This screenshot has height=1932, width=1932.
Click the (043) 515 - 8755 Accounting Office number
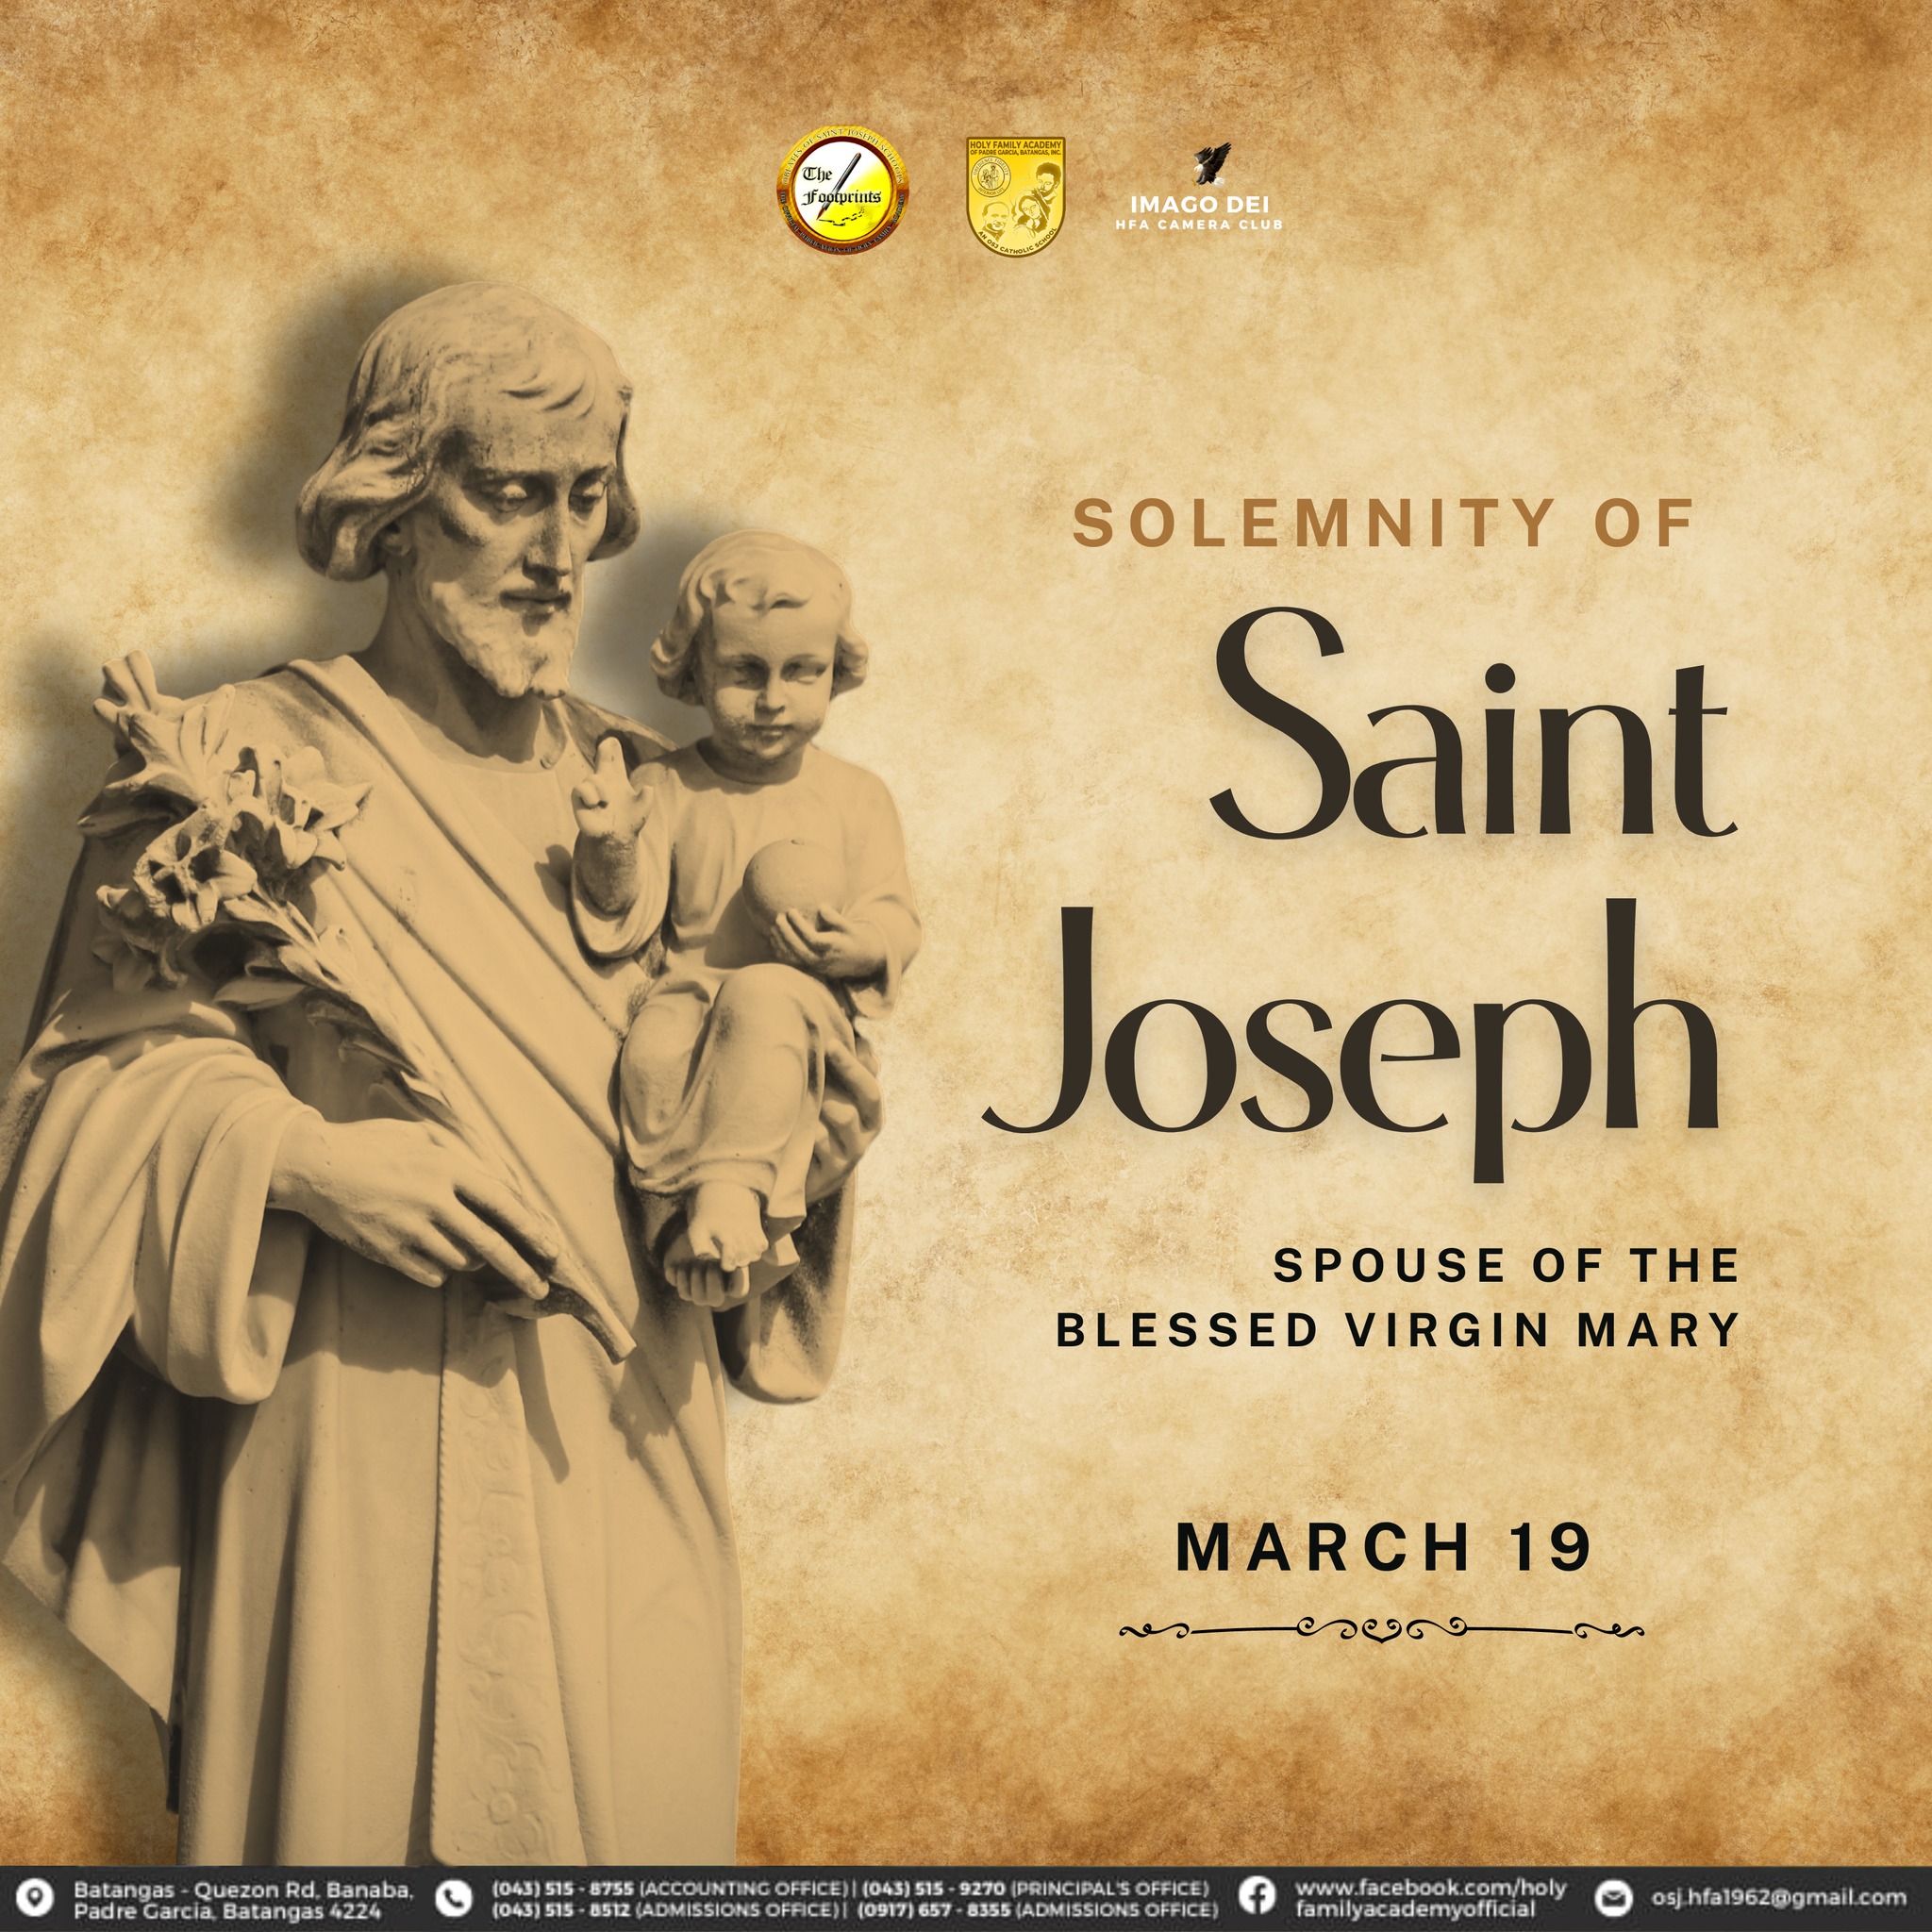pyautogui.click(x=671, y=1888)
